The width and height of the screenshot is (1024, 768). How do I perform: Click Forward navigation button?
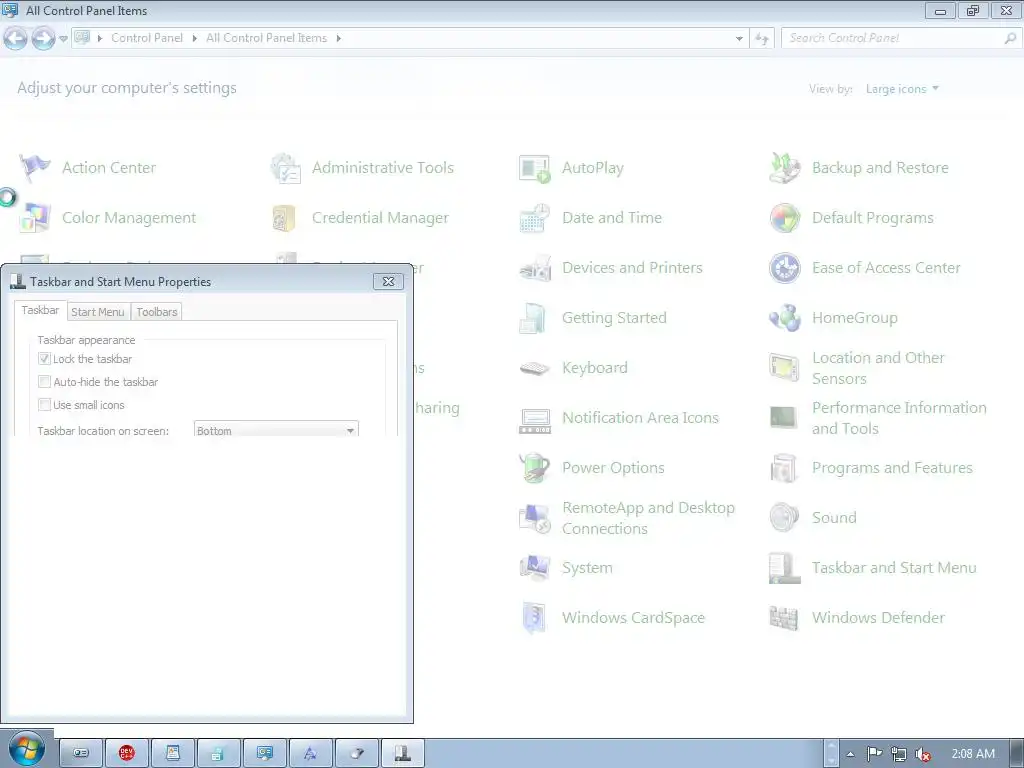43,39
